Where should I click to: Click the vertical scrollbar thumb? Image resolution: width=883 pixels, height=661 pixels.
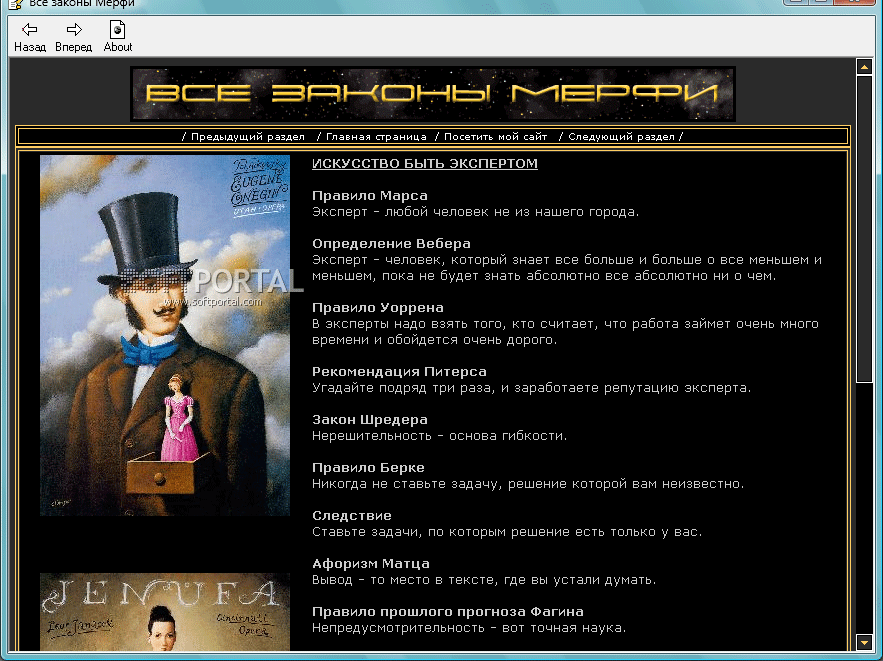pos(864,230)
